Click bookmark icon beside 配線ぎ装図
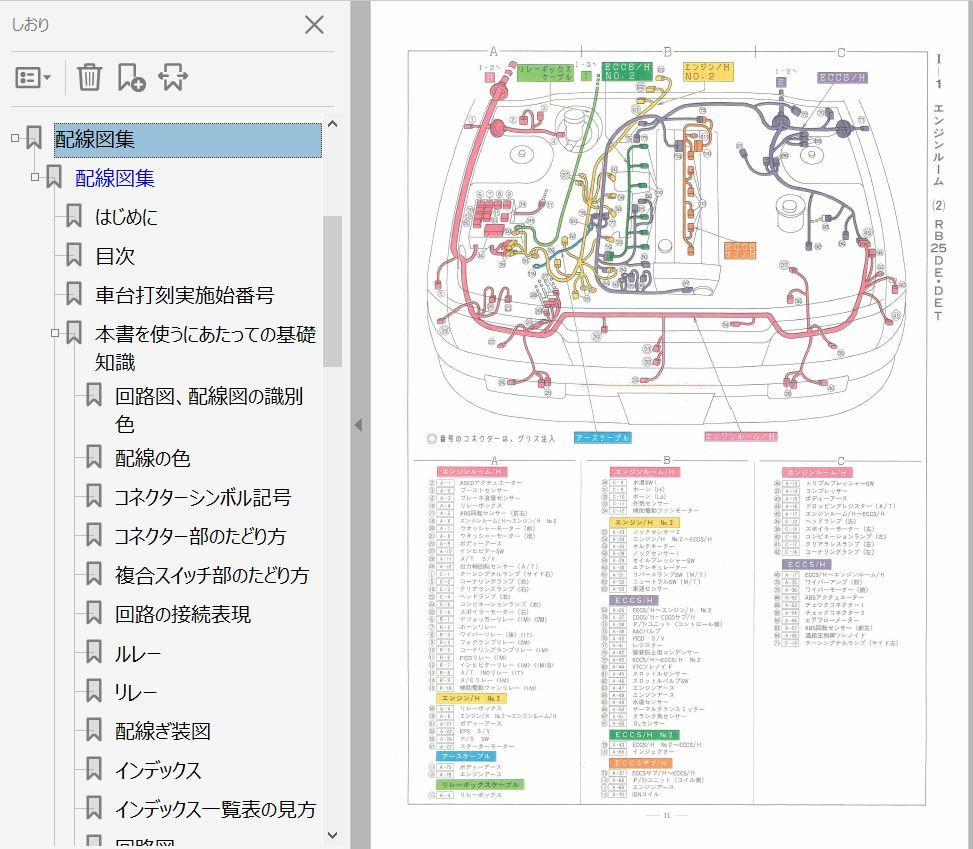 (x=94, y=730)
